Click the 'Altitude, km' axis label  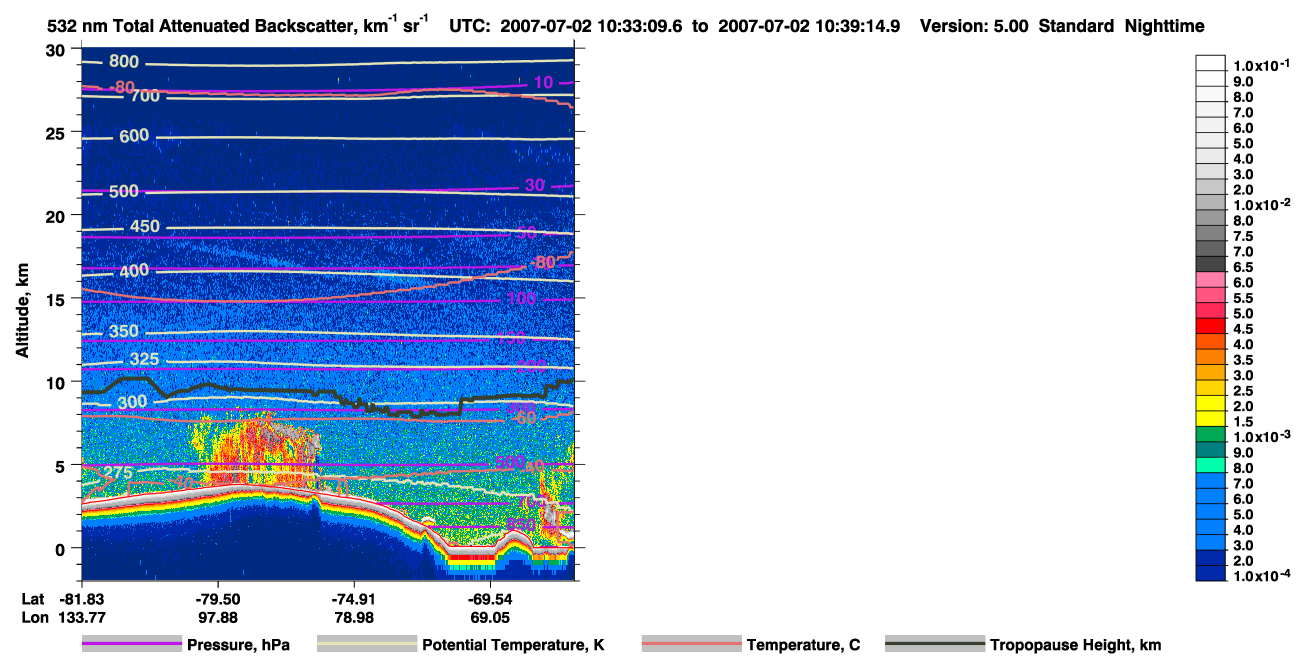click(22, 312)
